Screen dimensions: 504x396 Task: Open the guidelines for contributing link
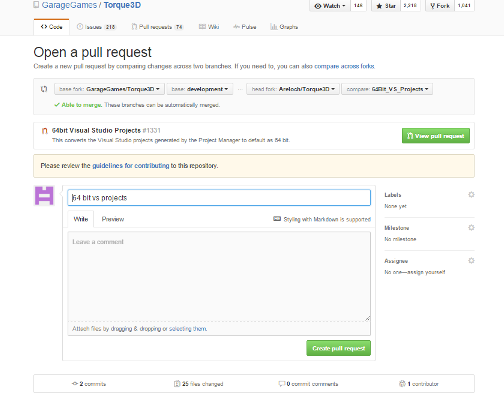tap(131, 166)
